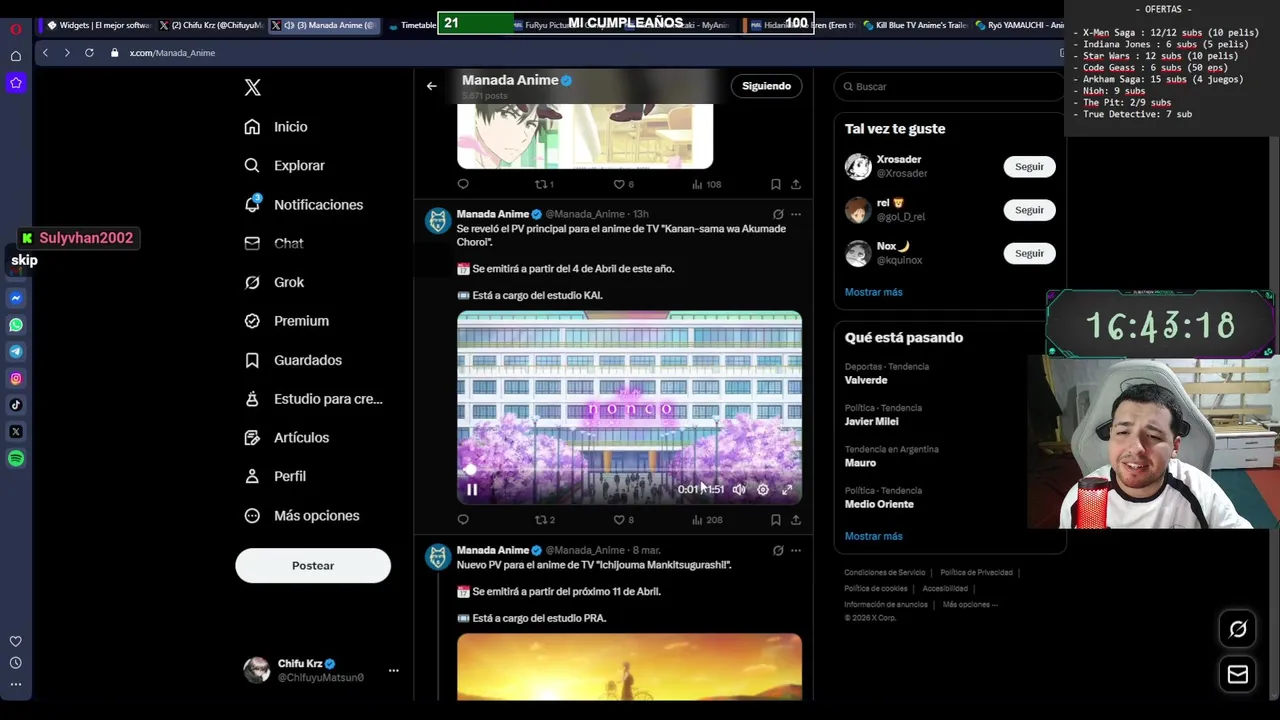Screen dimensions: 1280x720
Task: Follow rel @gol_D_rel
Action: tap(1029, 210)
